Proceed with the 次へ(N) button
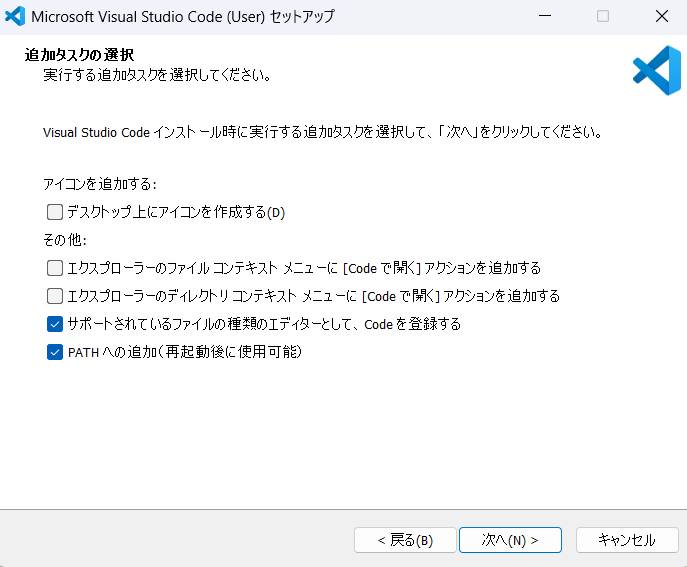The width and height of the screenshot is (687, 567). [x=510, y=540]
